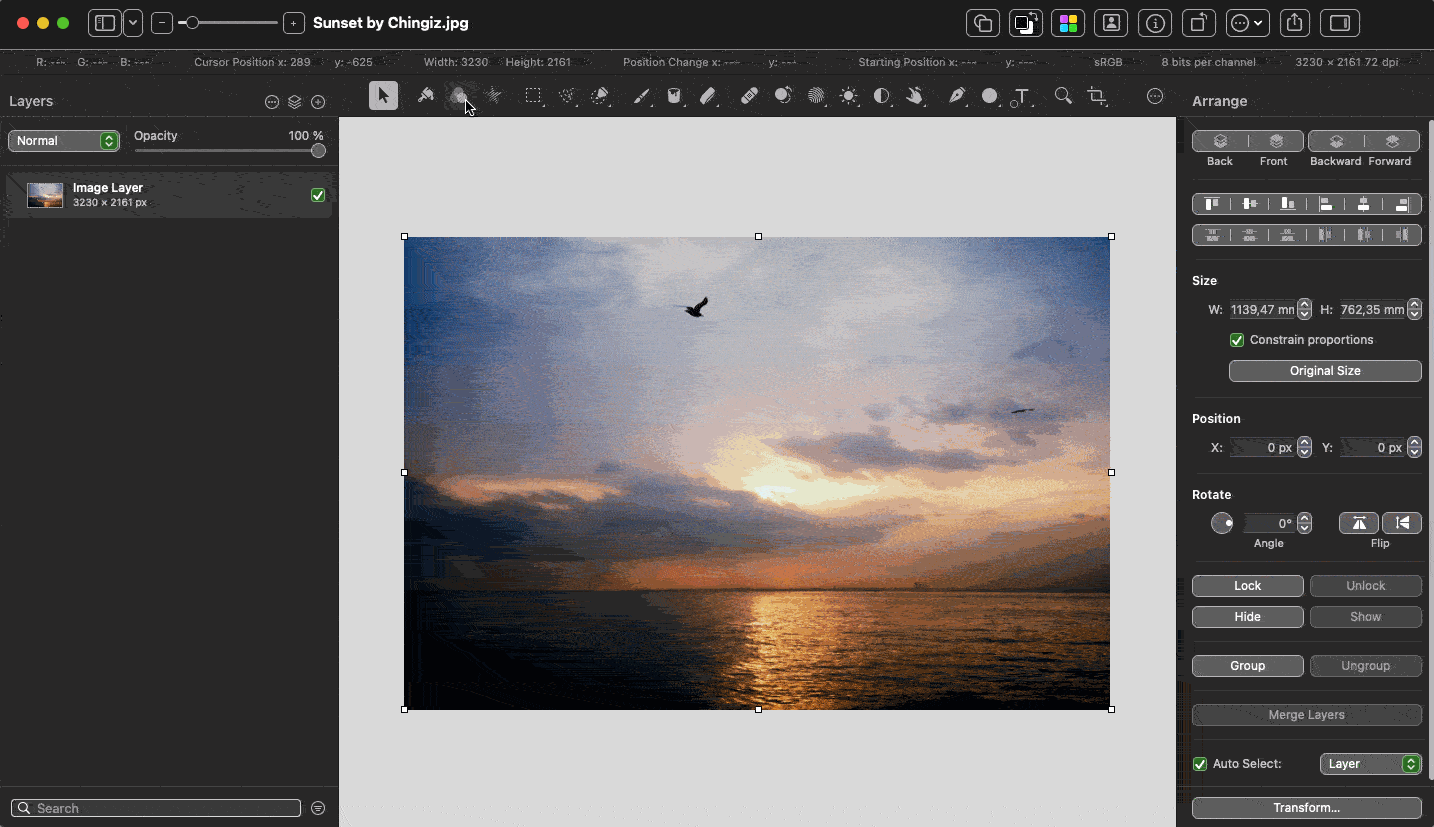Add a new layer with plus icon
Viewport: 1434px width, 827px height.
(x=318, y=102)
